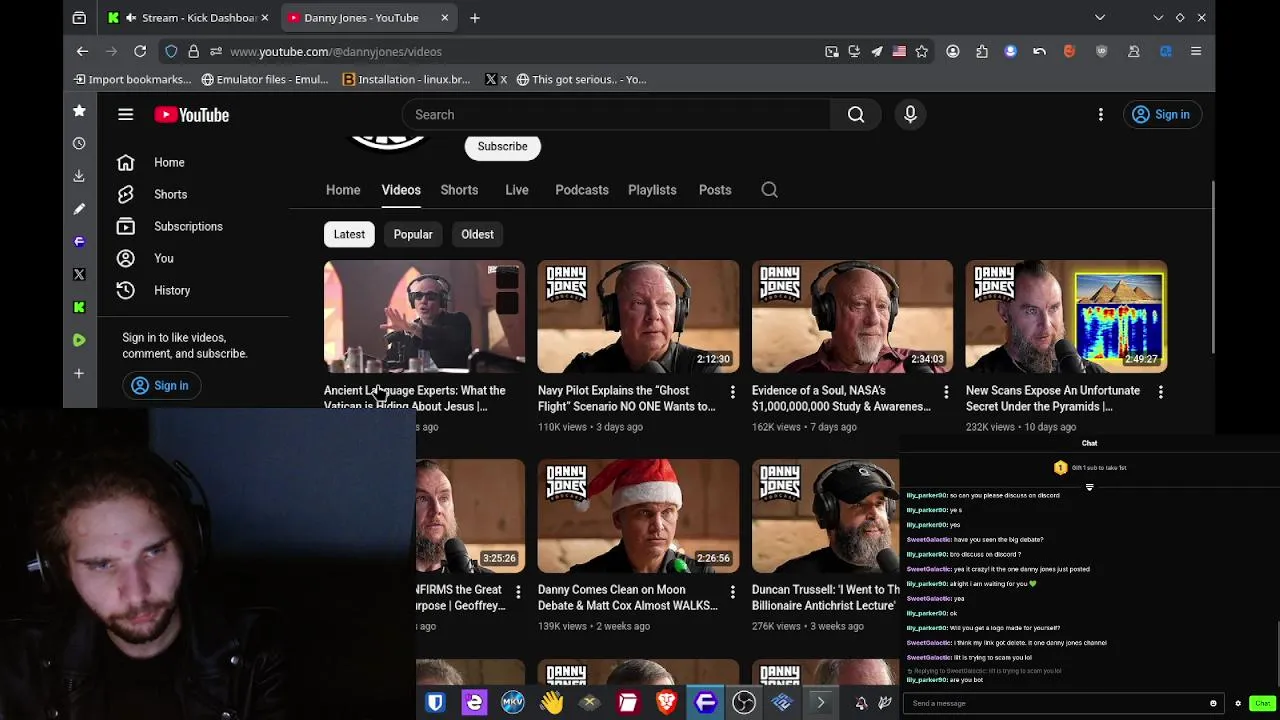Launch Bitwarden from the taskbar

point(435,703)
